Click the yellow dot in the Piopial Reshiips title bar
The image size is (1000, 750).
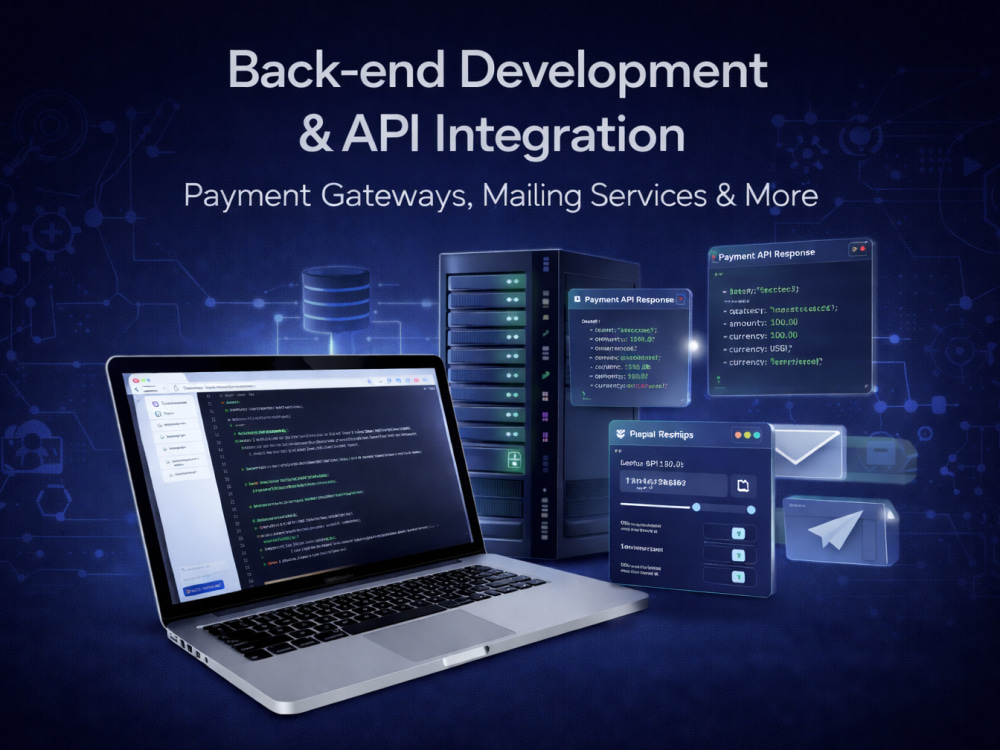[x=747, y=435]
